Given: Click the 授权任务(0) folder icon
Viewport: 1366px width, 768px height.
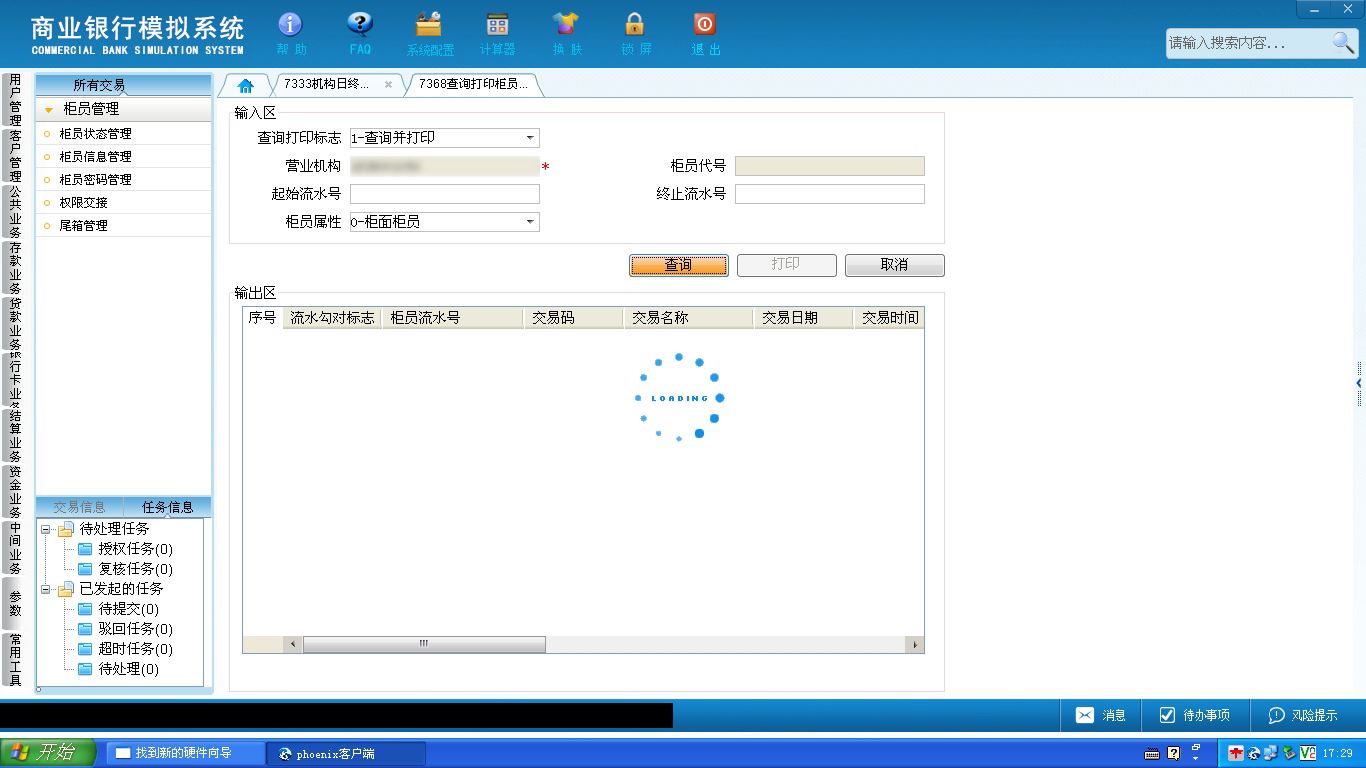Looking at the screenshot, I should click(85, 549).
